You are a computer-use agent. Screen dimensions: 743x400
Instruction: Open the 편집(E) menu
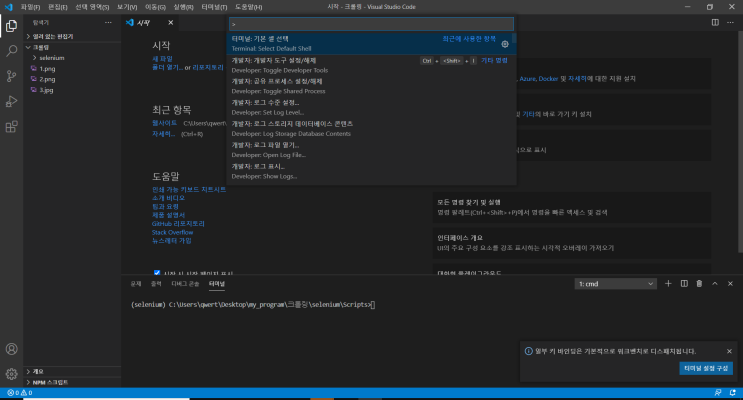click(x=57, y=7)
